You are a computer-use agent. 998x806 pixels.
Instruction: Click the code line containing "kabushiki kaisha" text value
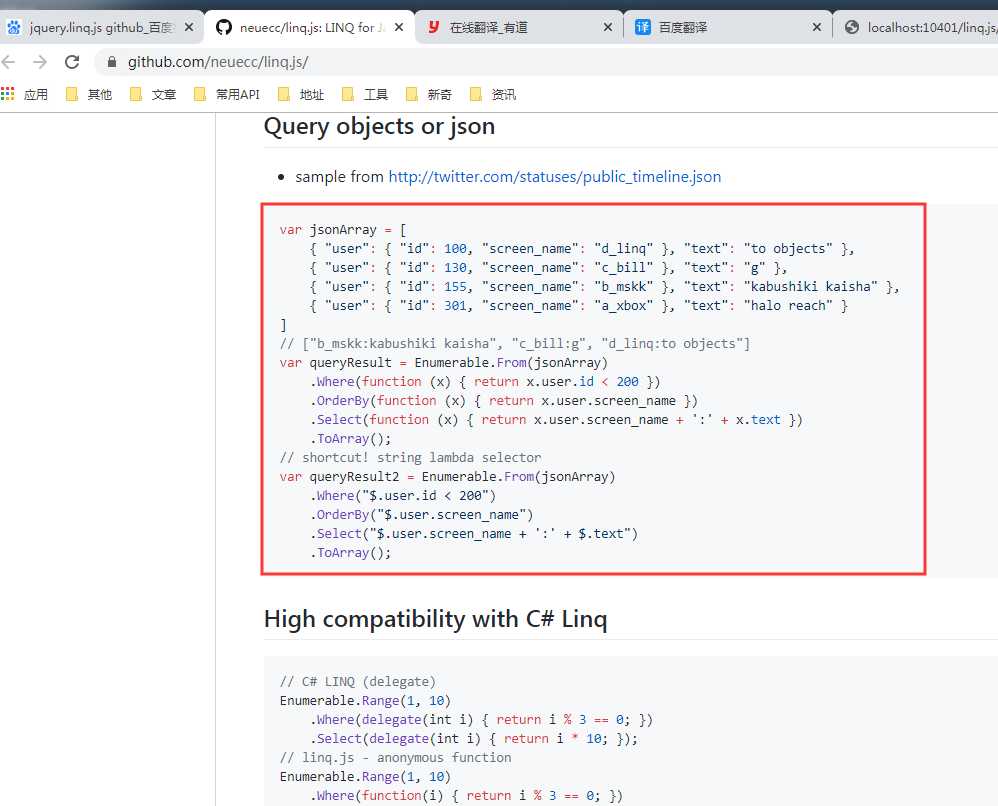point(605,287)
